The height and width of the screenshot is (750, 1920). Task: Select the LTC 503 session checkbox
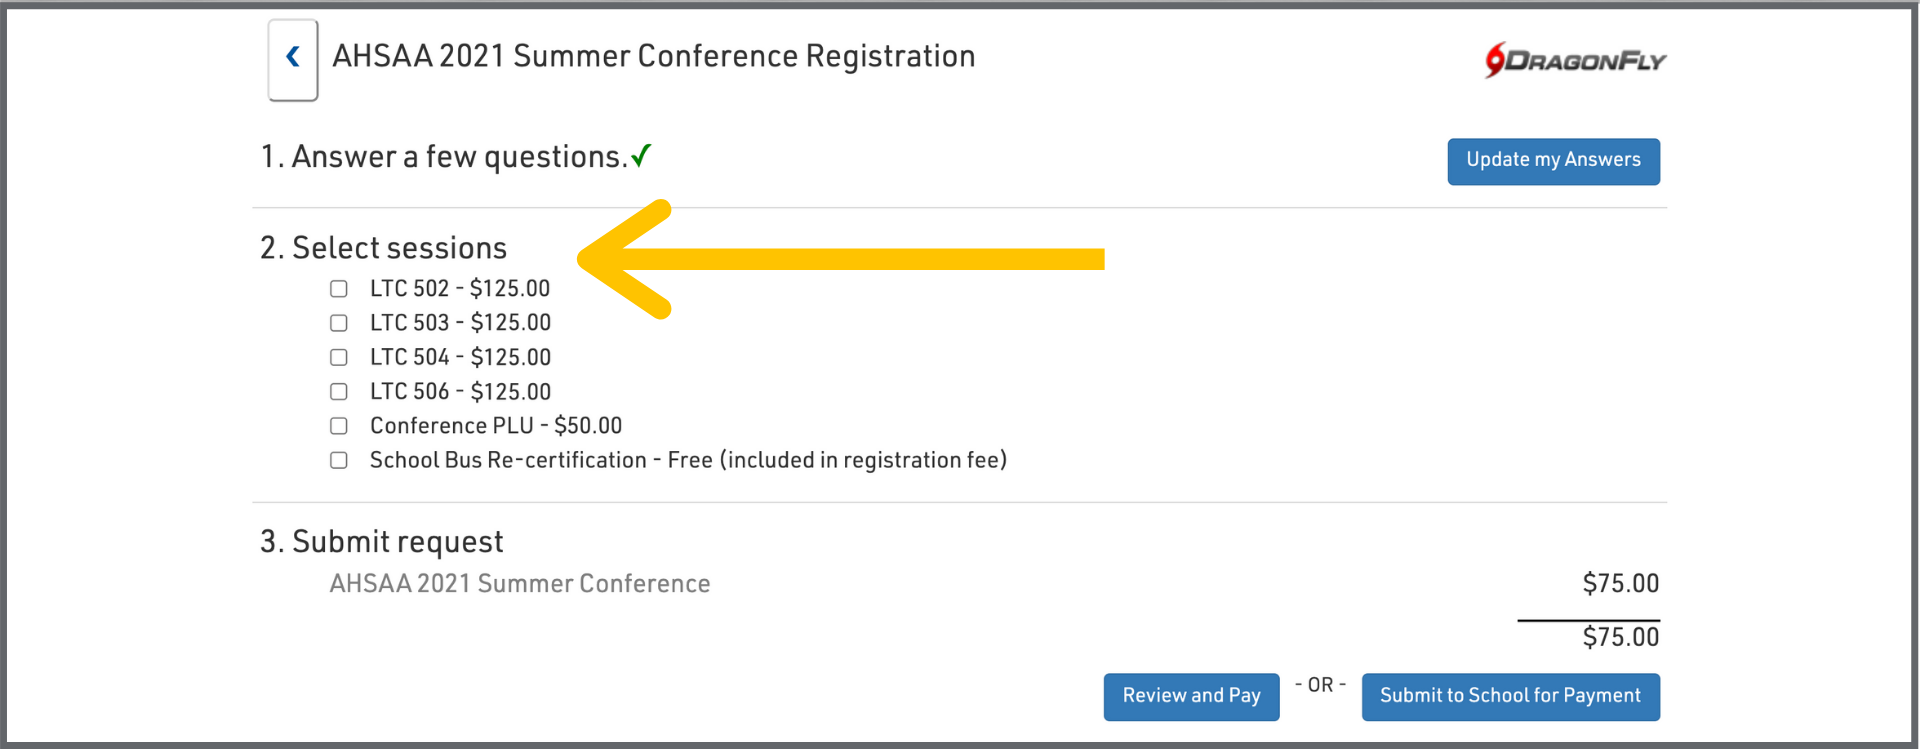click(339, 323)
